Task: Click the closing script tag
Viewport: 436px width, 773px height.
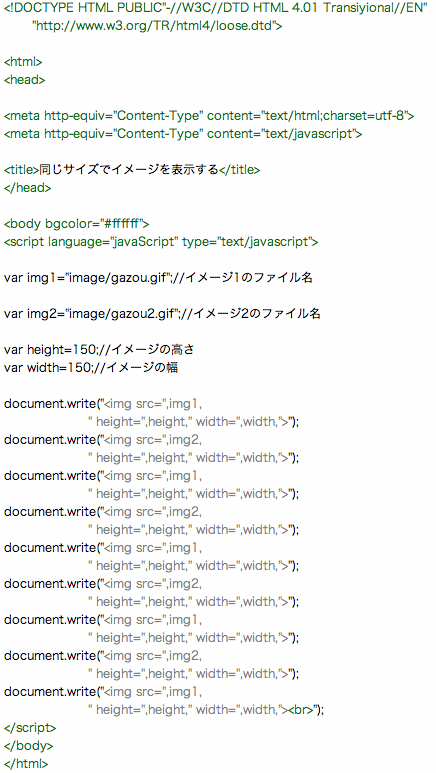Action: click(x=30, y=728)
